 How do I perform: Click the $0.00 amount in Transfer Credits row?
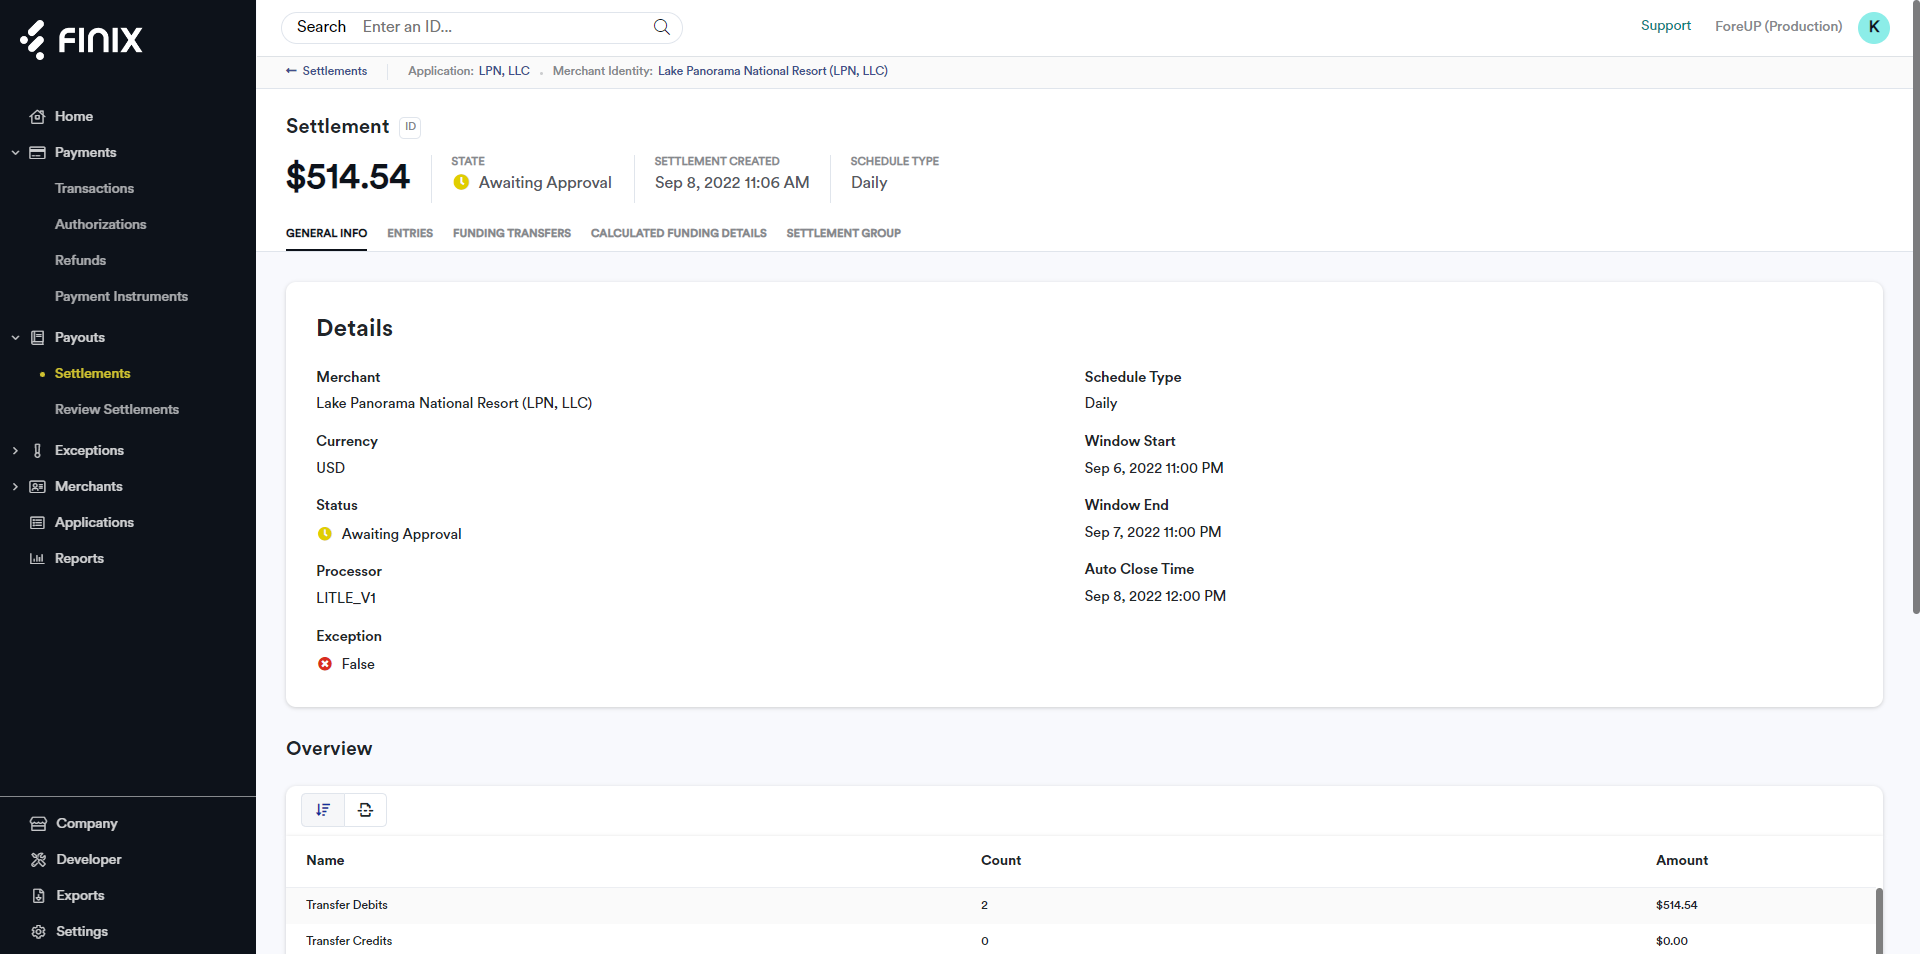1671,941
